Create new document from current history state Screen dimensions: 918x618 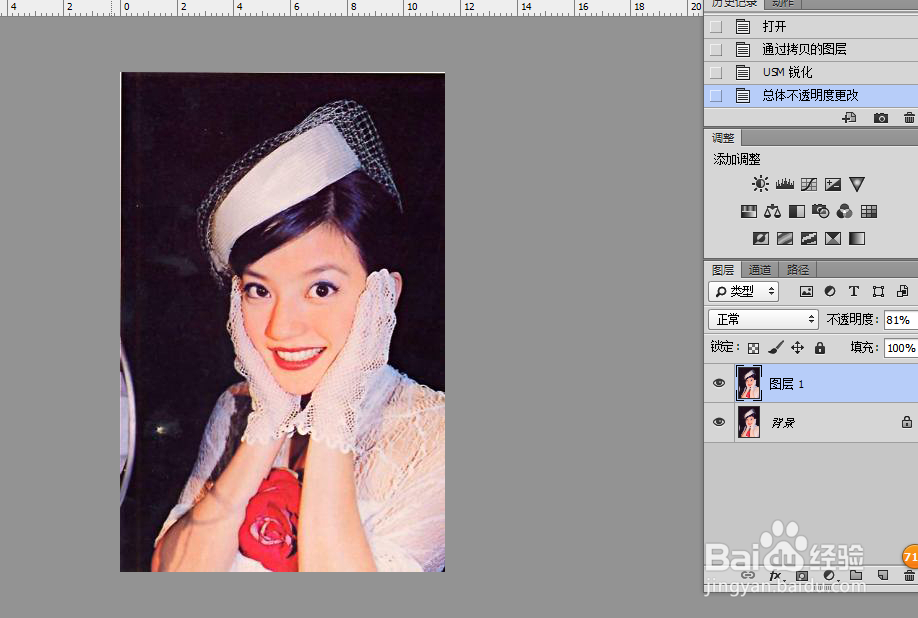pyautogui.click(x=849, y=118)
